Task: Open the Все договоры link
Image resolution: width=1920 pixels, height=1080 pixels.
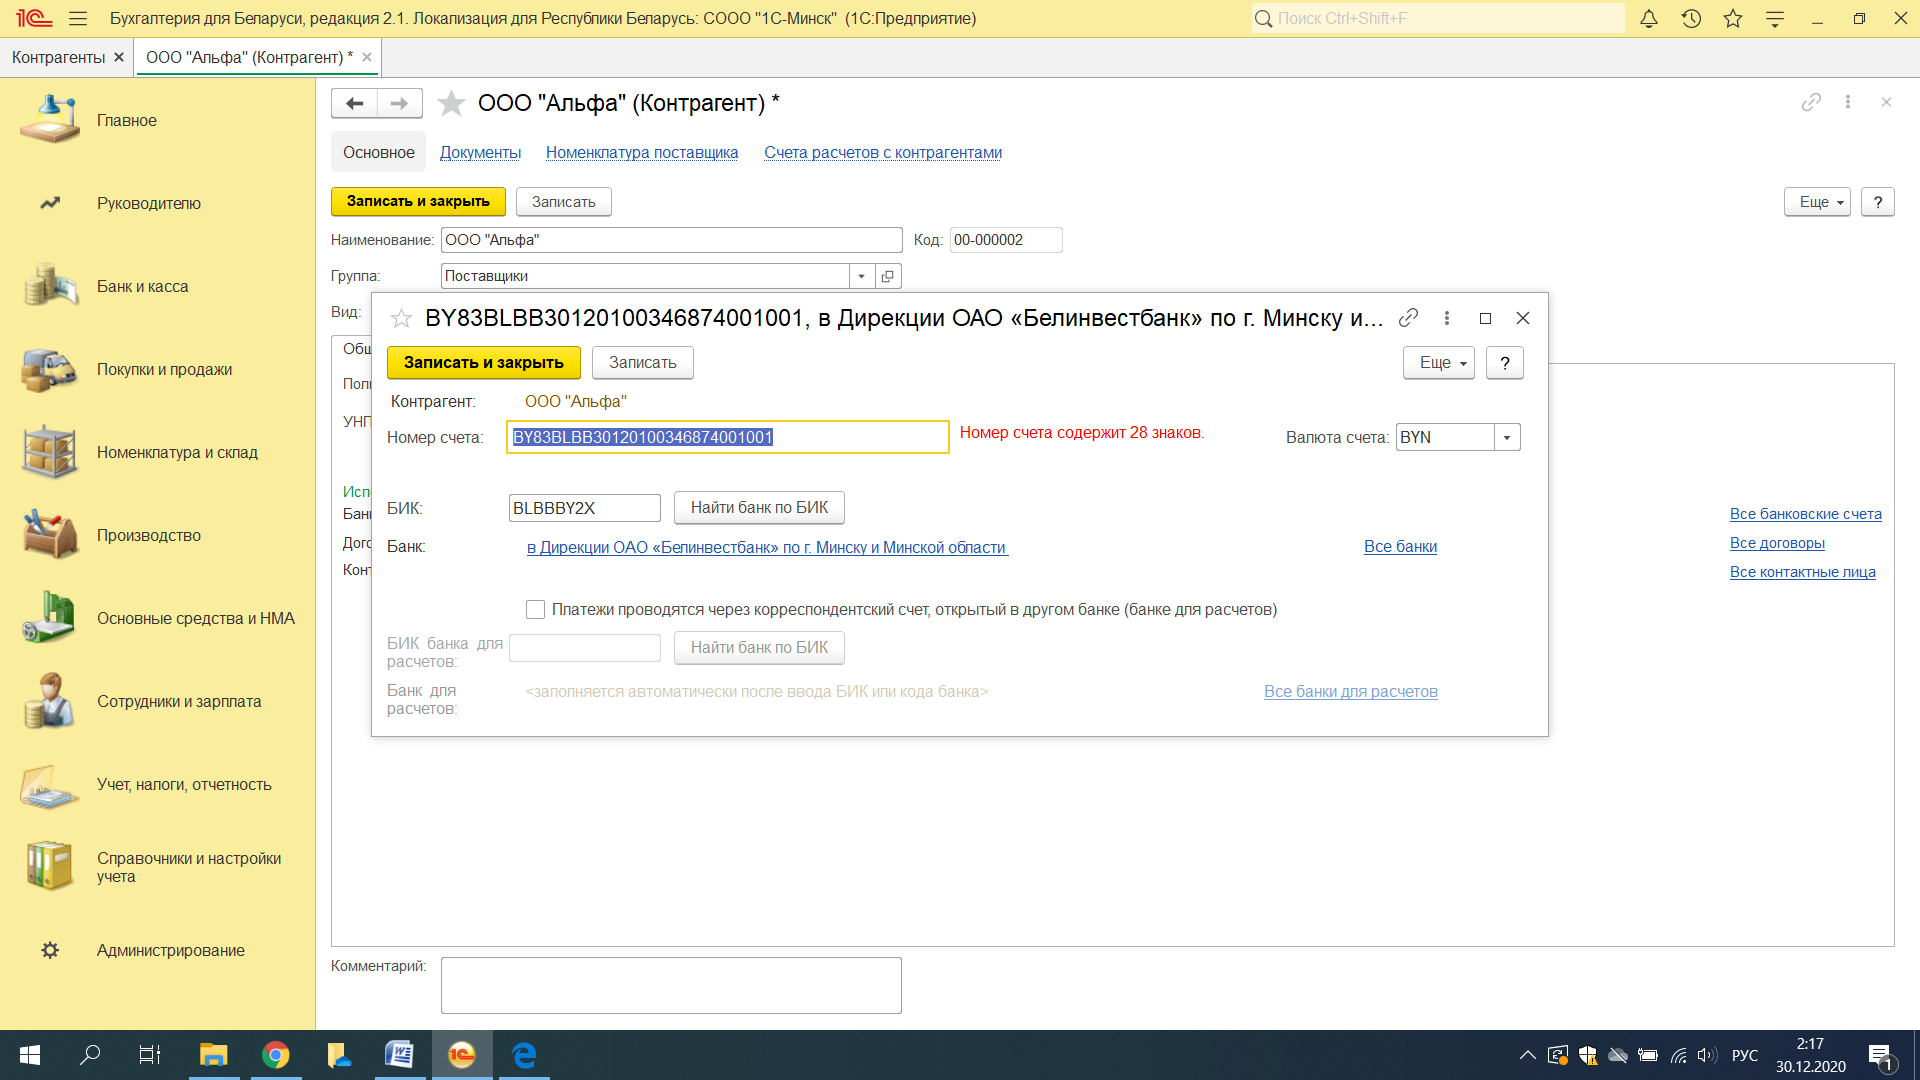Action: tap(1777, 542)
